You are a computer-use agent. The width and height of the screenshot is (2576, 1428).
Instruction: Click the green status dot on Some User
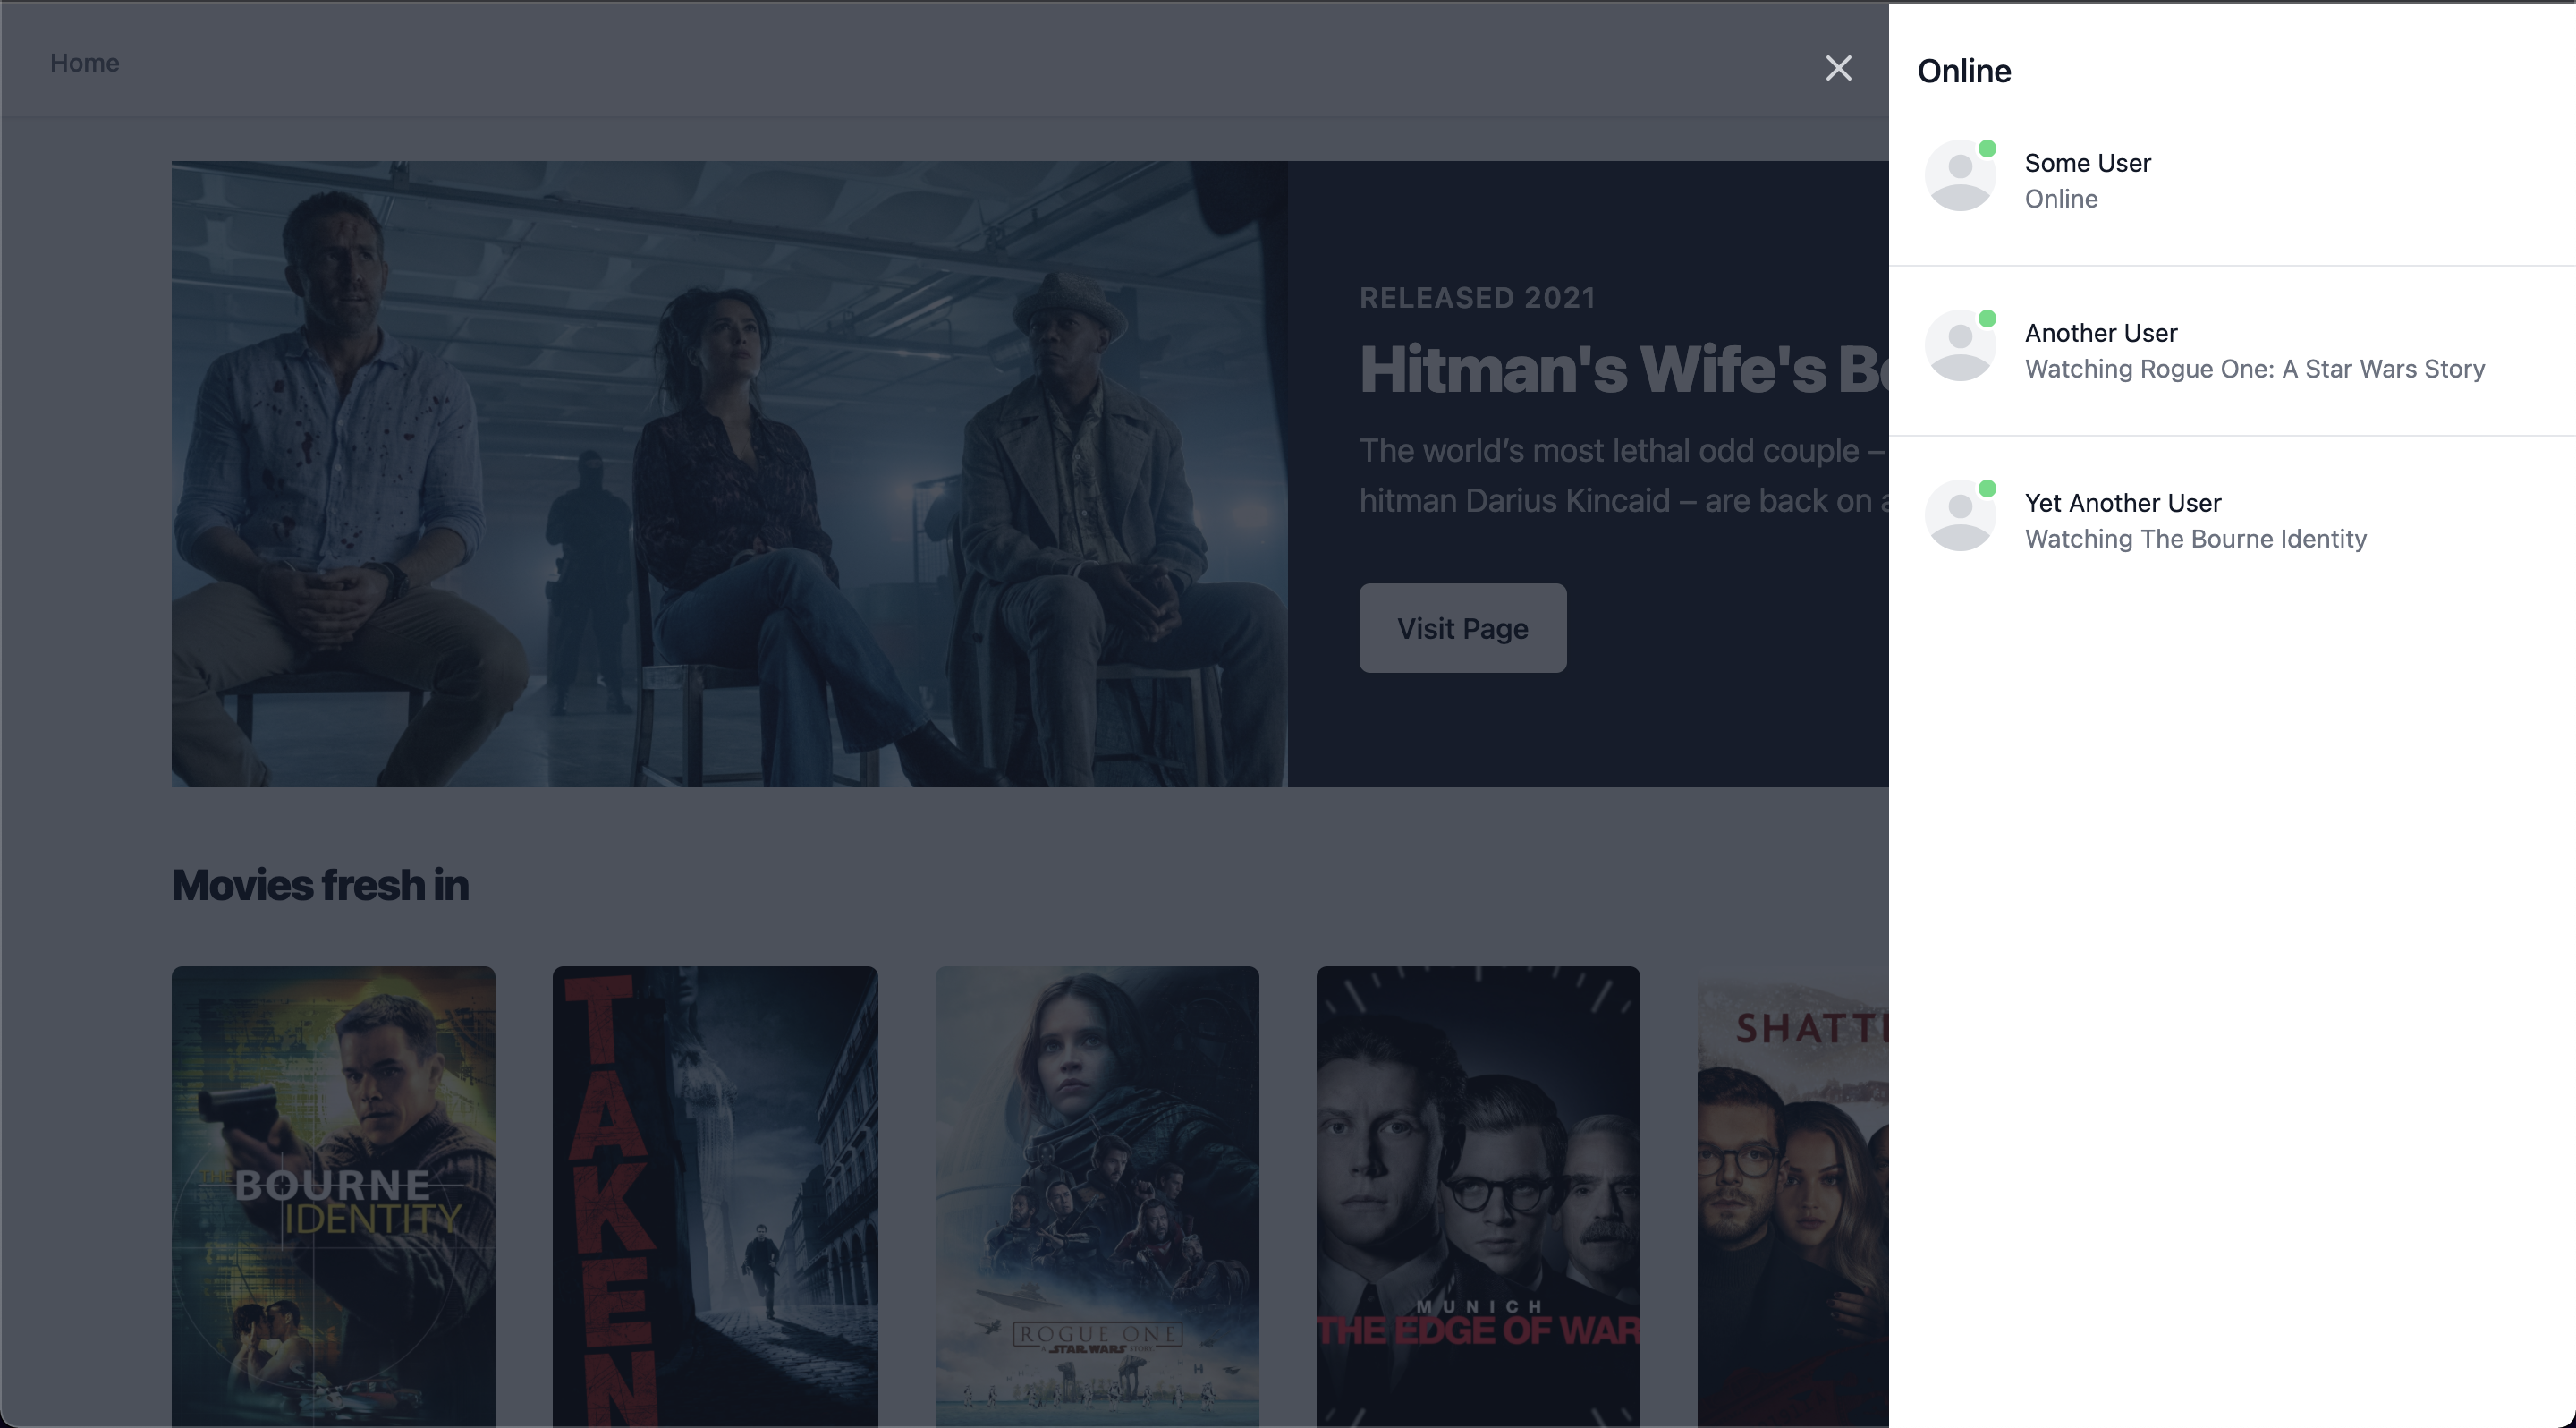coord(1987,149)
